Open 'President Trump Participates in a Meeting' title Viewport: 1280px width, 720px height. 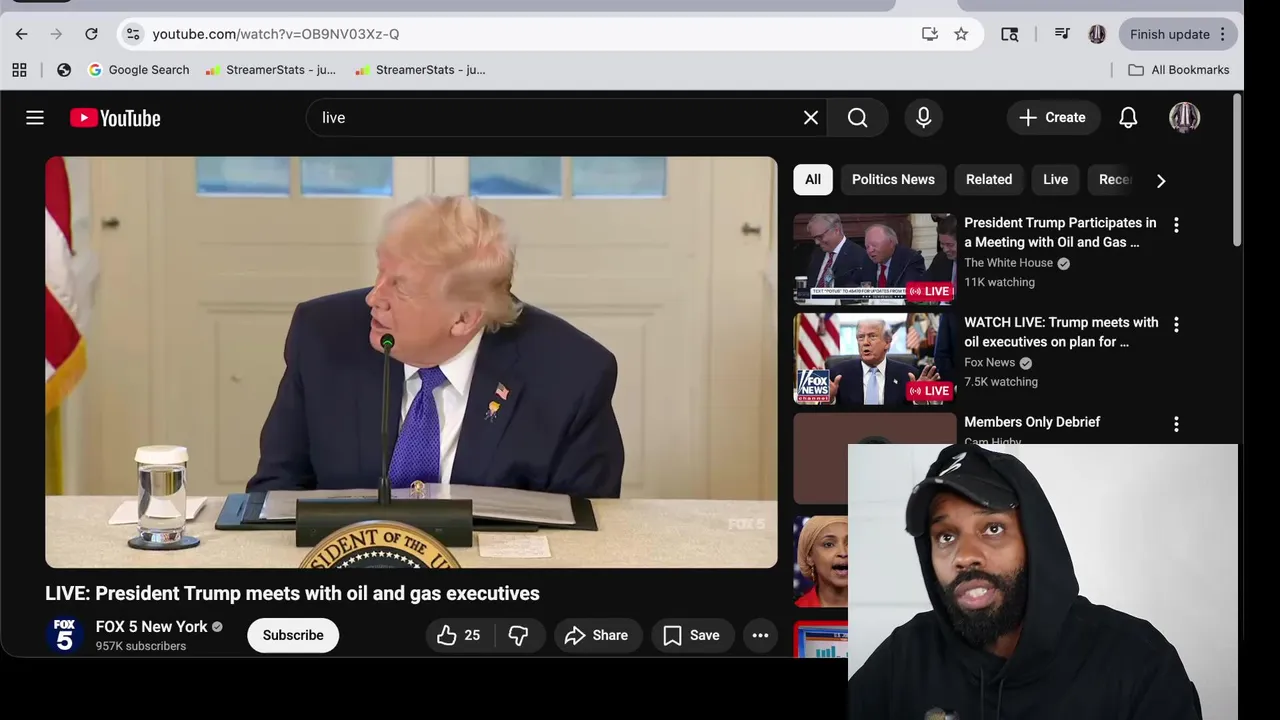pyautogui.click(x=1060, y=232)
